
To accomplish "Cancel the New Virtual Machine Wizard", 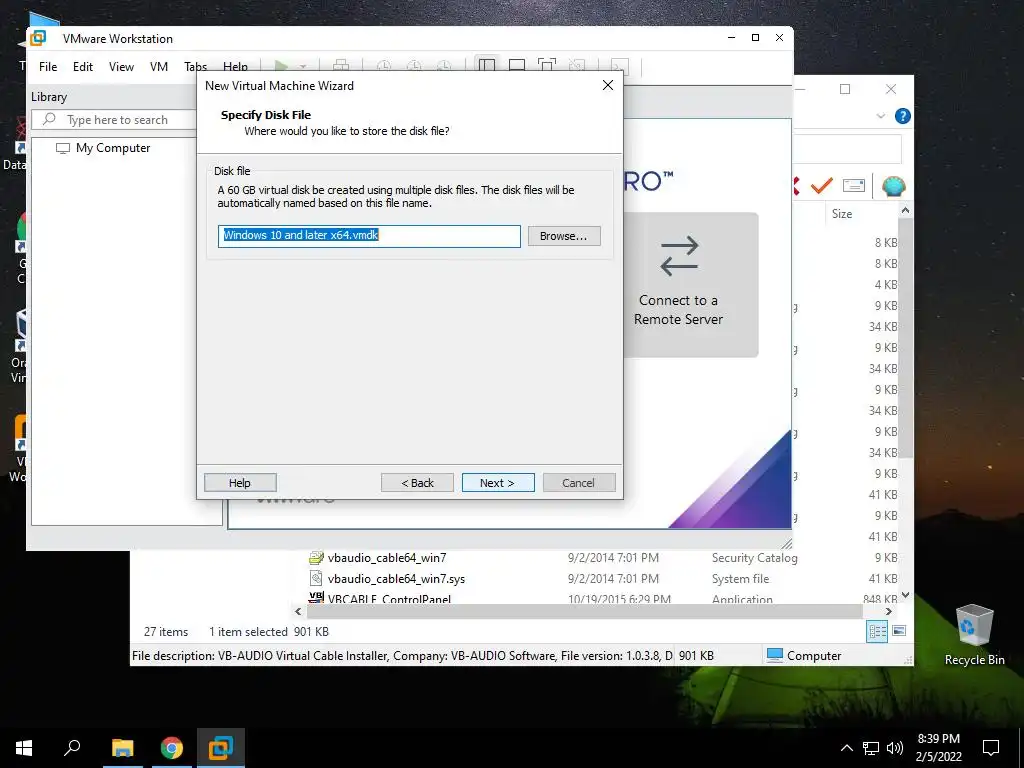I will pos(579,483).
